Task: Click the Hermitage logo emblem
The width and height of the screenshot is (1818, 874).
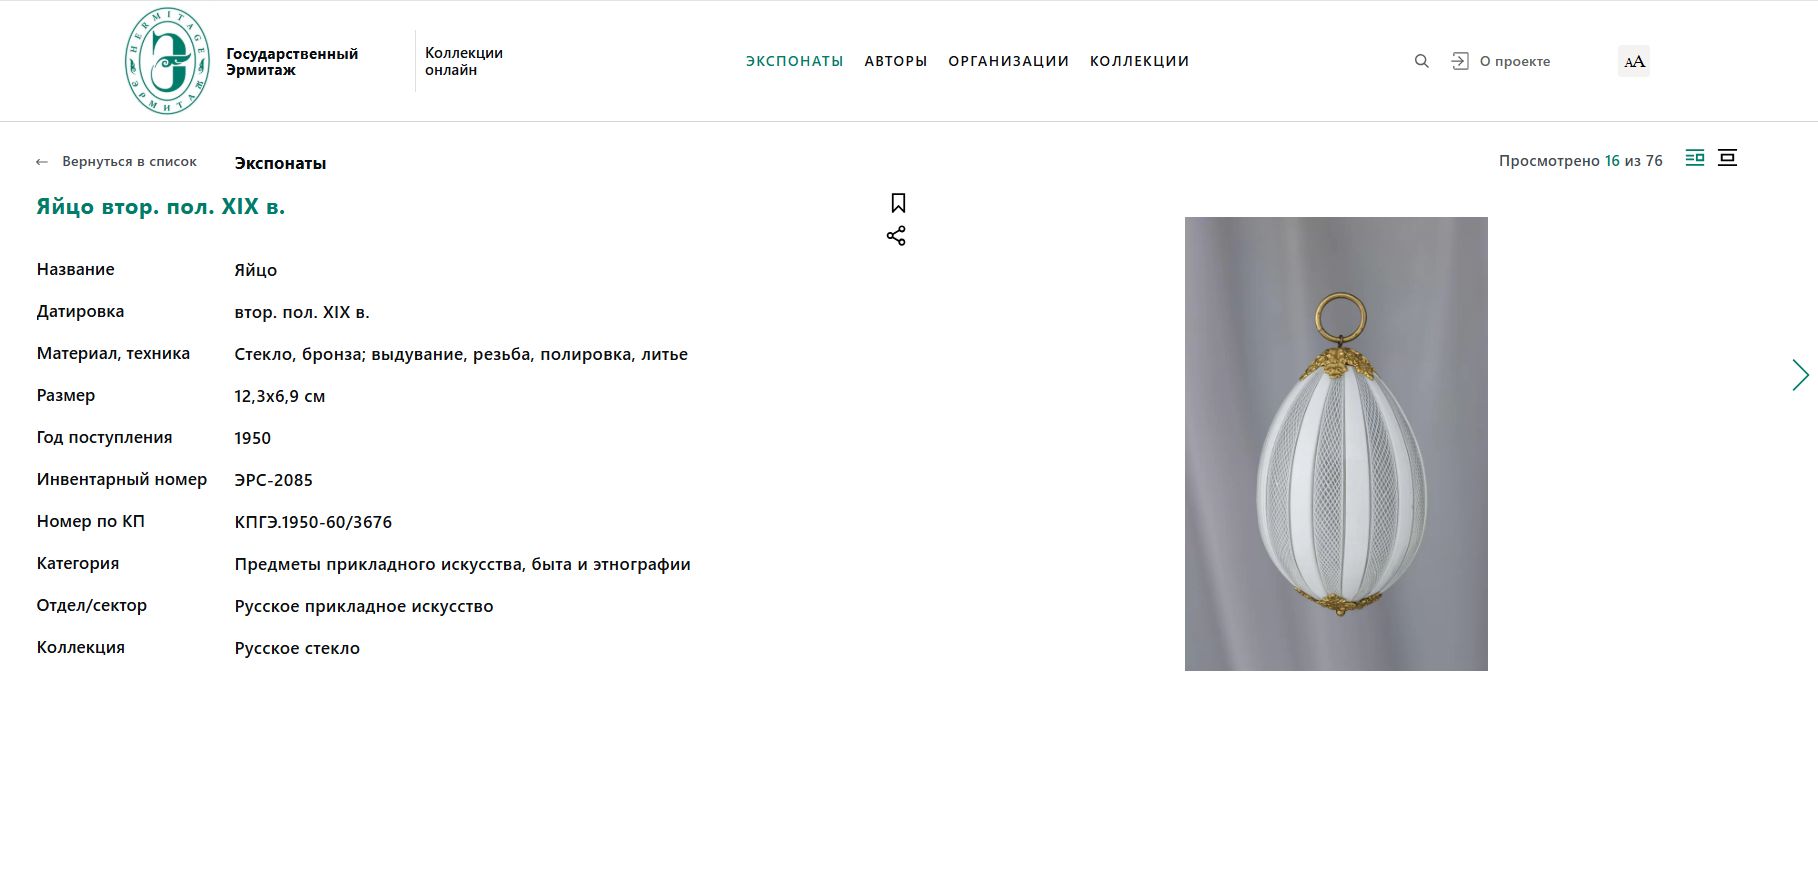Action: (x=167, y=61)
